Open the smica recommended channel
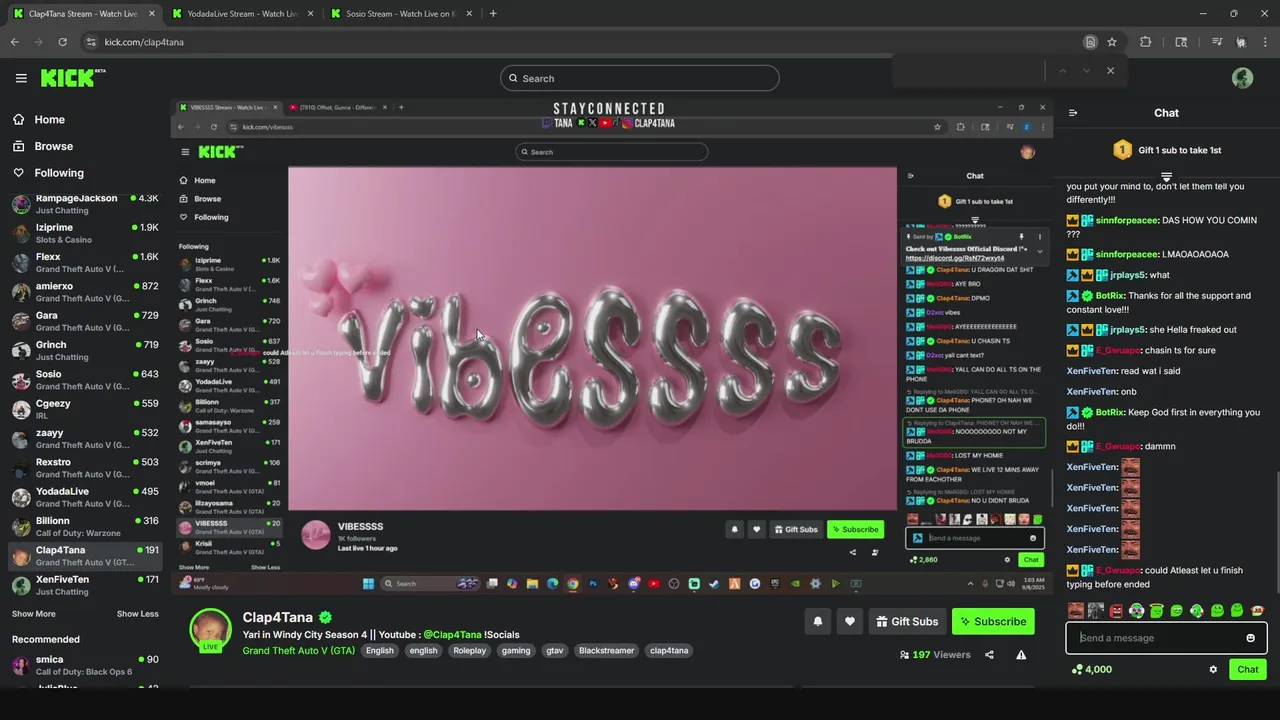This screenshot has height=720, width=1280. point(85,665)
